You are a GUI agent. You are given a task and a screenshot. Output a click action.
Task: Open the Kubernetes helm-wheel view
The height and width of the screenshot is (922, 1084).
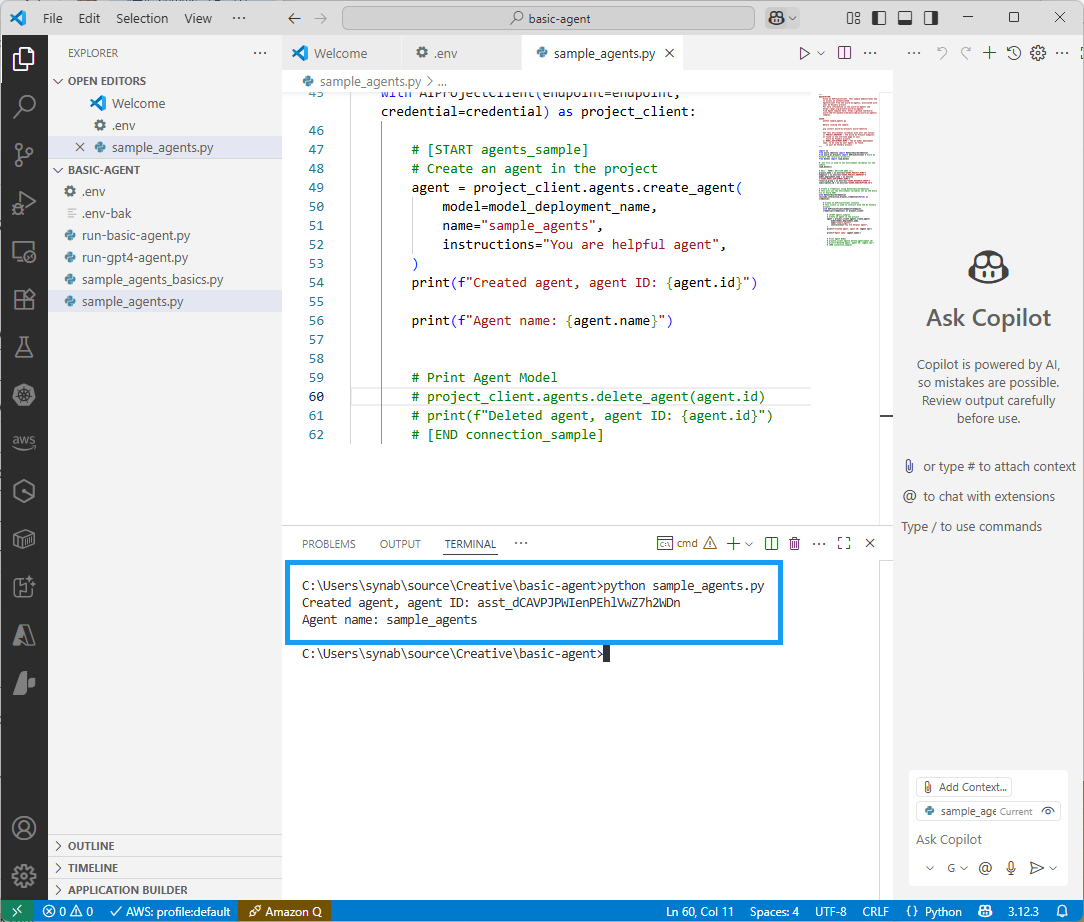click(24, 395)
